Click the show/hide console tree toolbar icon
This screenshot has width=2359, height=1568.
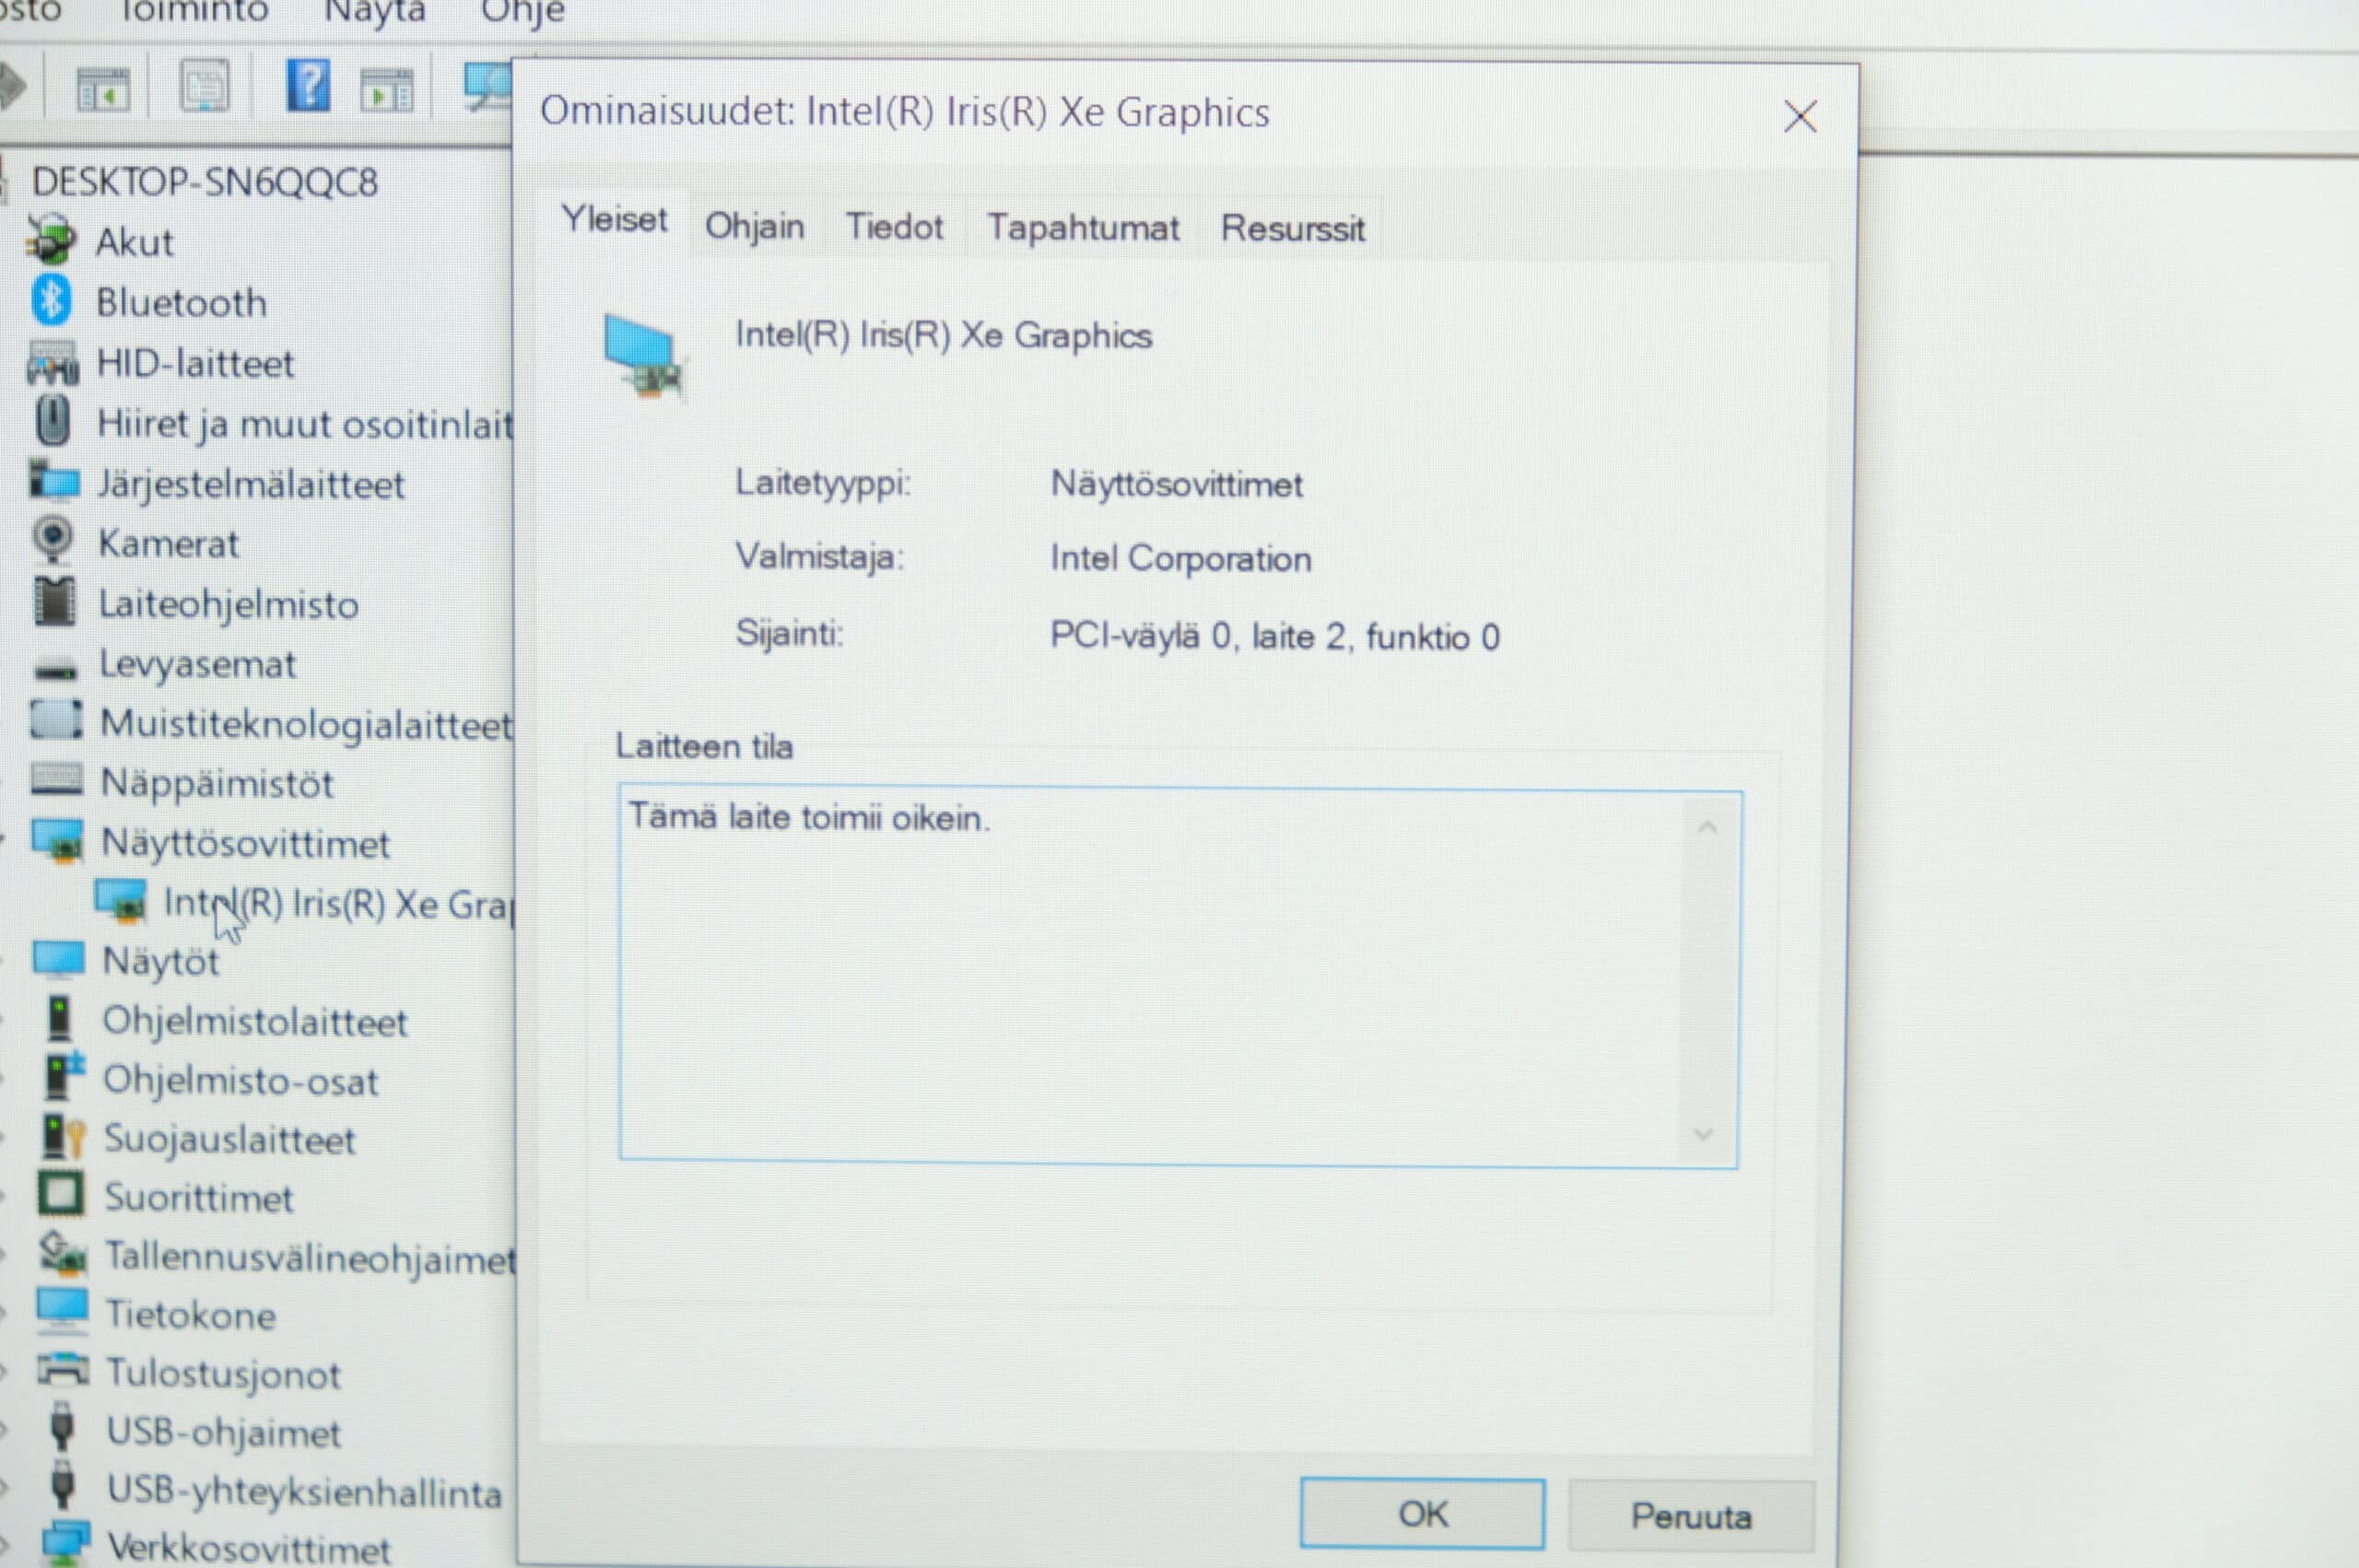(103, 89)
